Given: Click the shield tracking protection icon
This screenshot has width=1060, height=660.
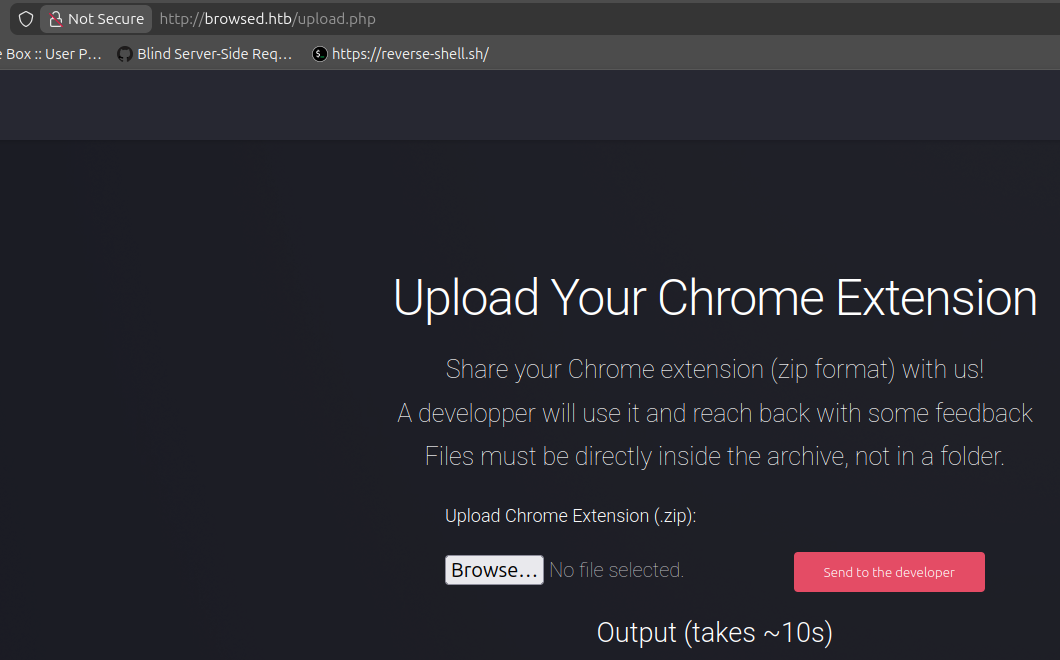Looking at the screenshot, I should pyautogui.click(x=26, y=19).
